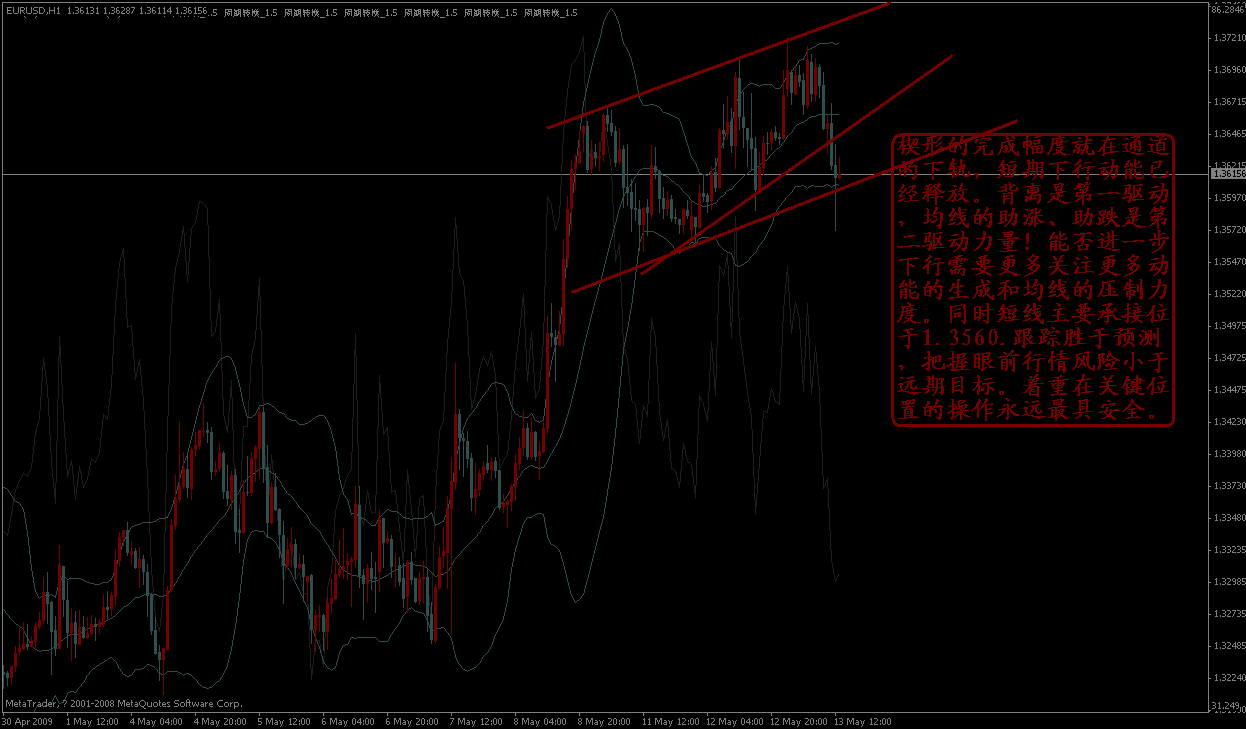Click the 7 May 12:00 time label
This screenshot has width=1246, height=729.
[x=474, y=721]
